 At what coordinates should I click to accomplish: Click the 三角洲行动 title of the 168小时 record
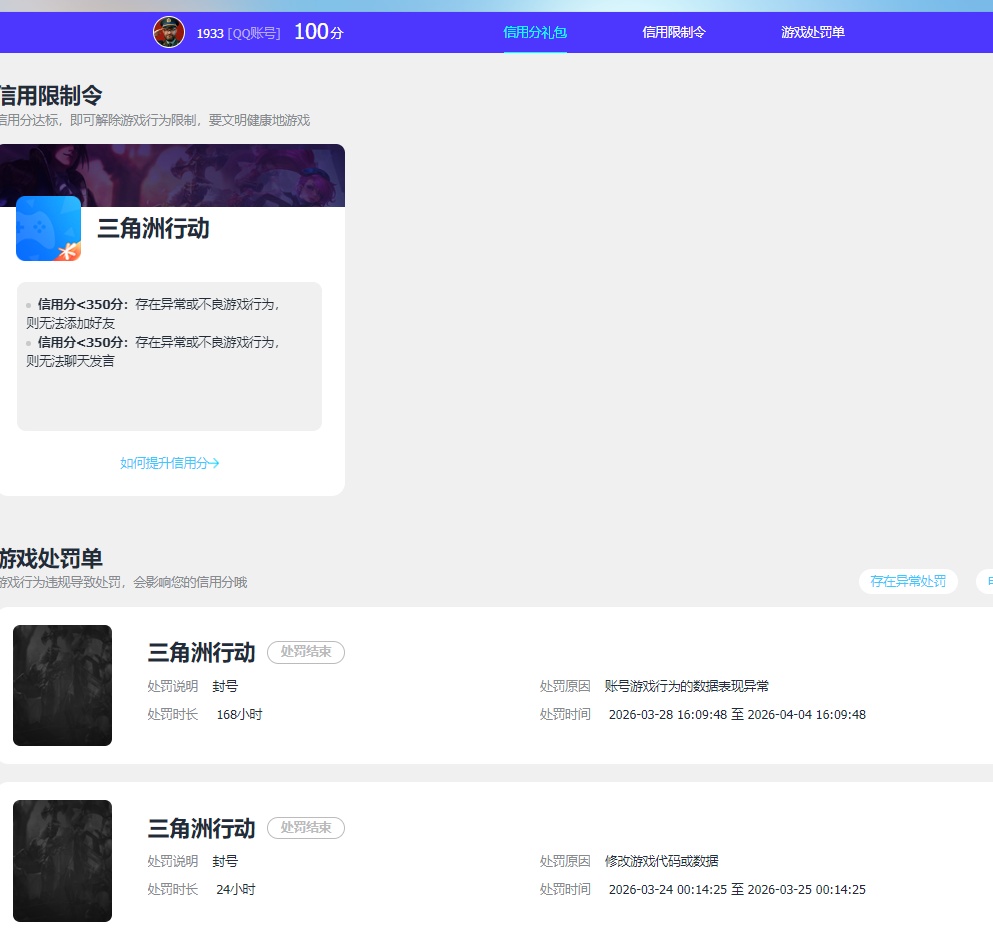click(201, 652)
